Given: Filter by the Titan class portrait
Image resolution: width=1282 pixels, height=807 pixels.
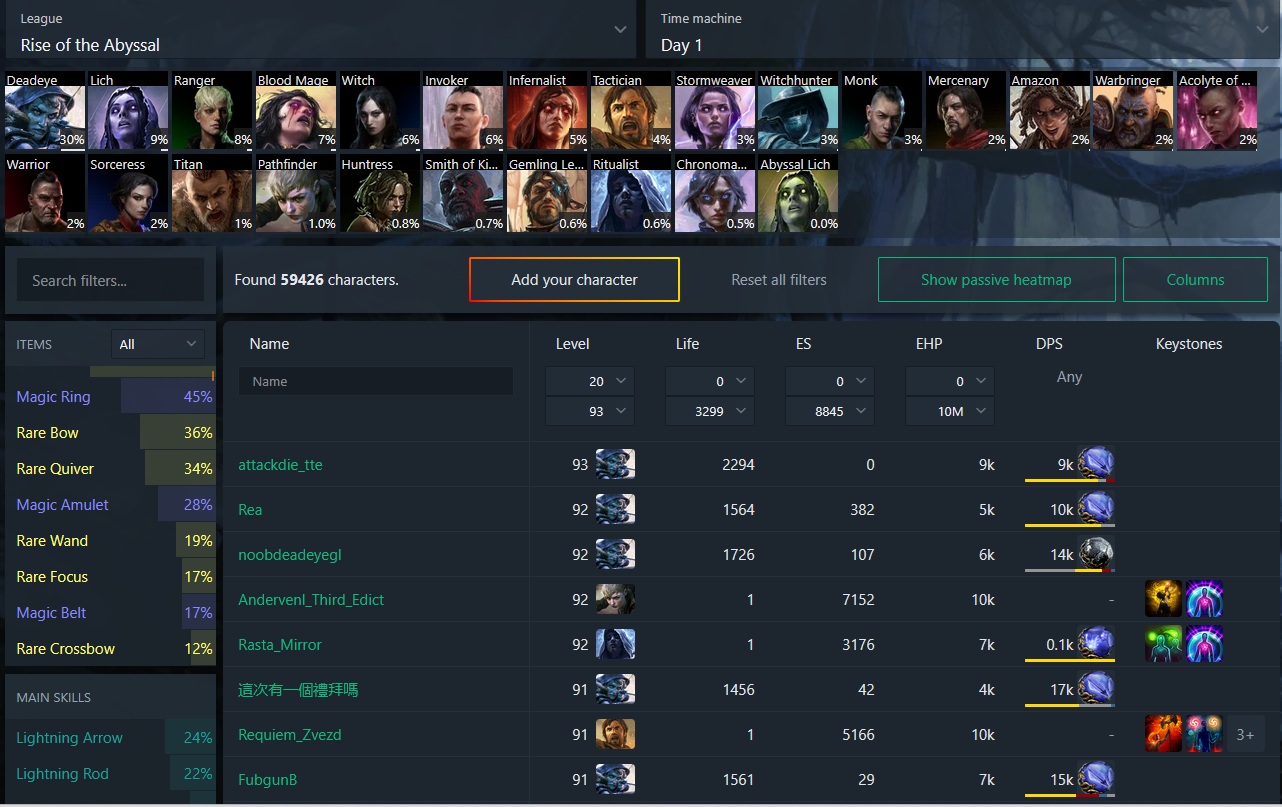Looking at the screenshot, I should 213,194.
